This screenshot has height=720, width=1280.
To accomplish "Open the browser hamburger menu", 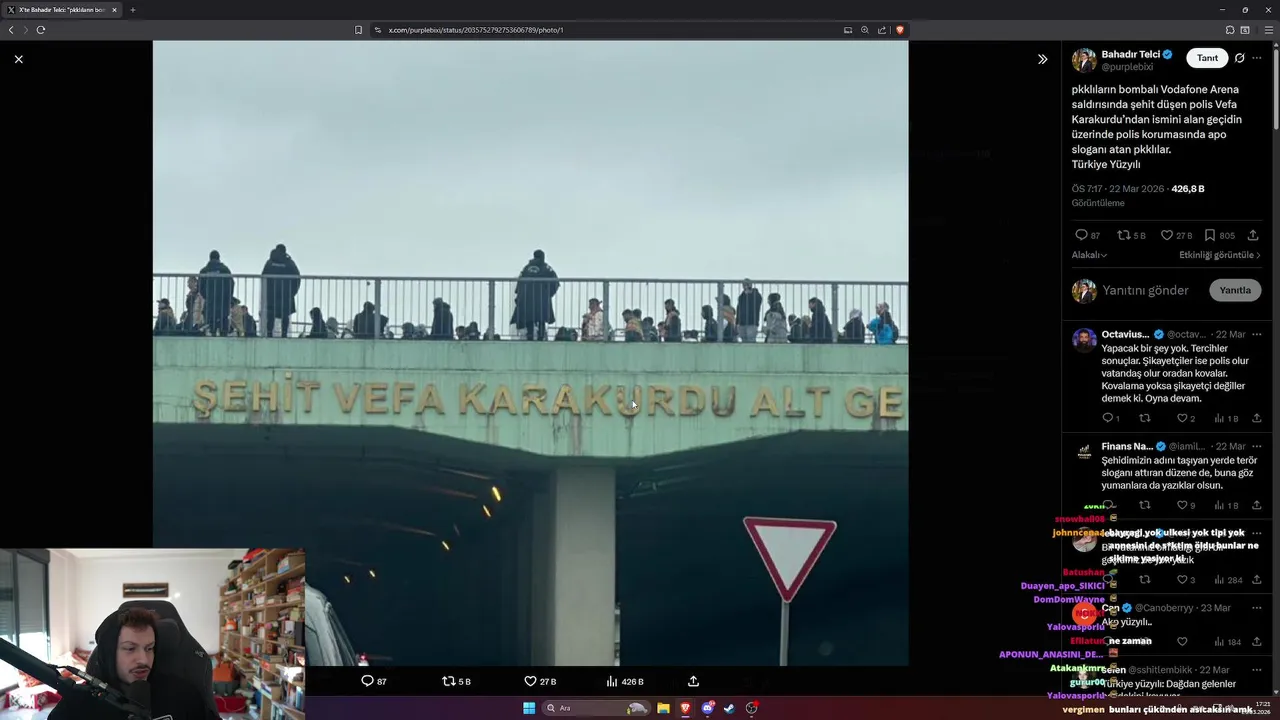I will (1268, 30).
